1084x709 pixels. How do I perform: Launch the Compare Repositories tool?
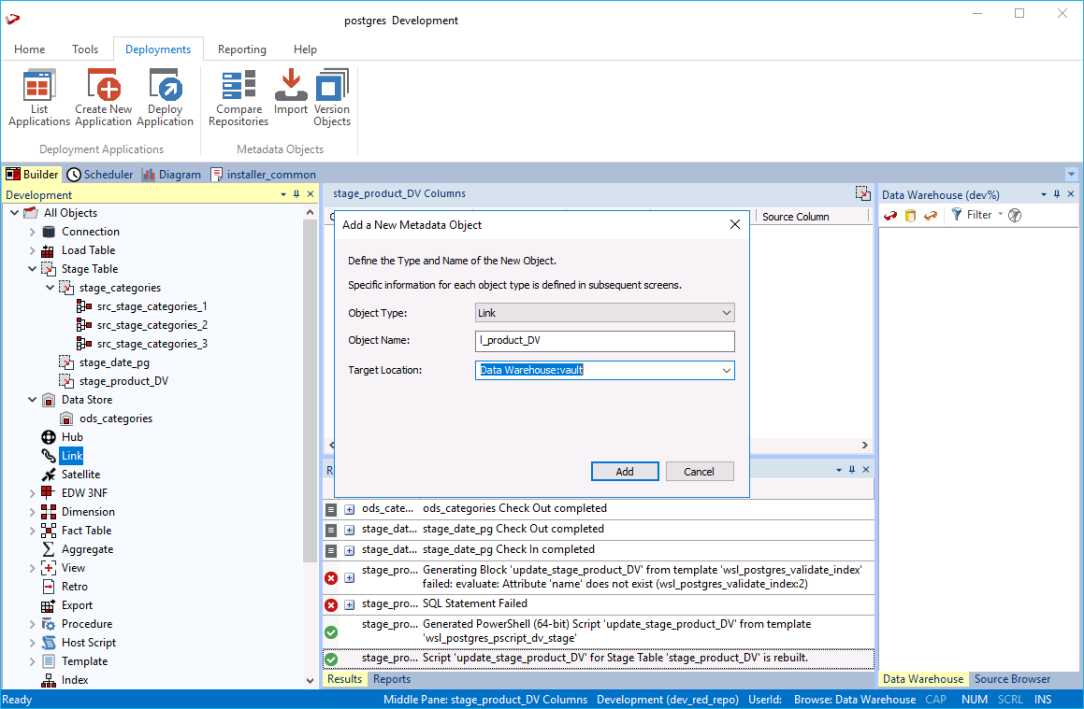238,97
